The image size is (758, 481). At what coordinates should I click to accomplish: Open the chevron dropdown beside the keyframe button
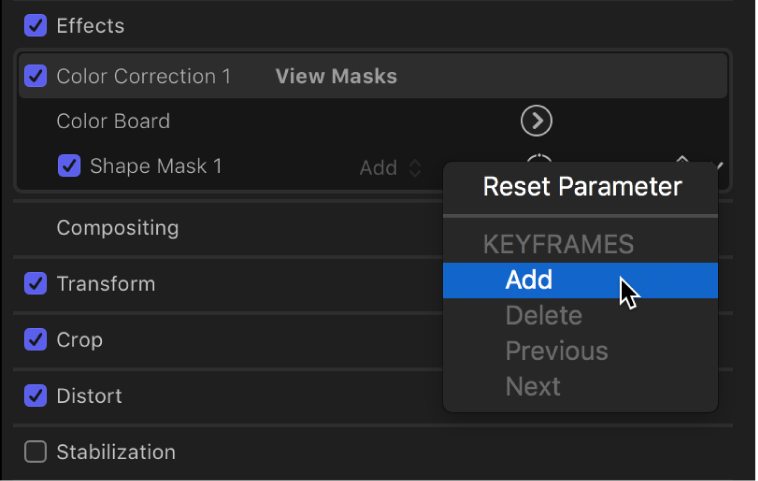[719, 164]
